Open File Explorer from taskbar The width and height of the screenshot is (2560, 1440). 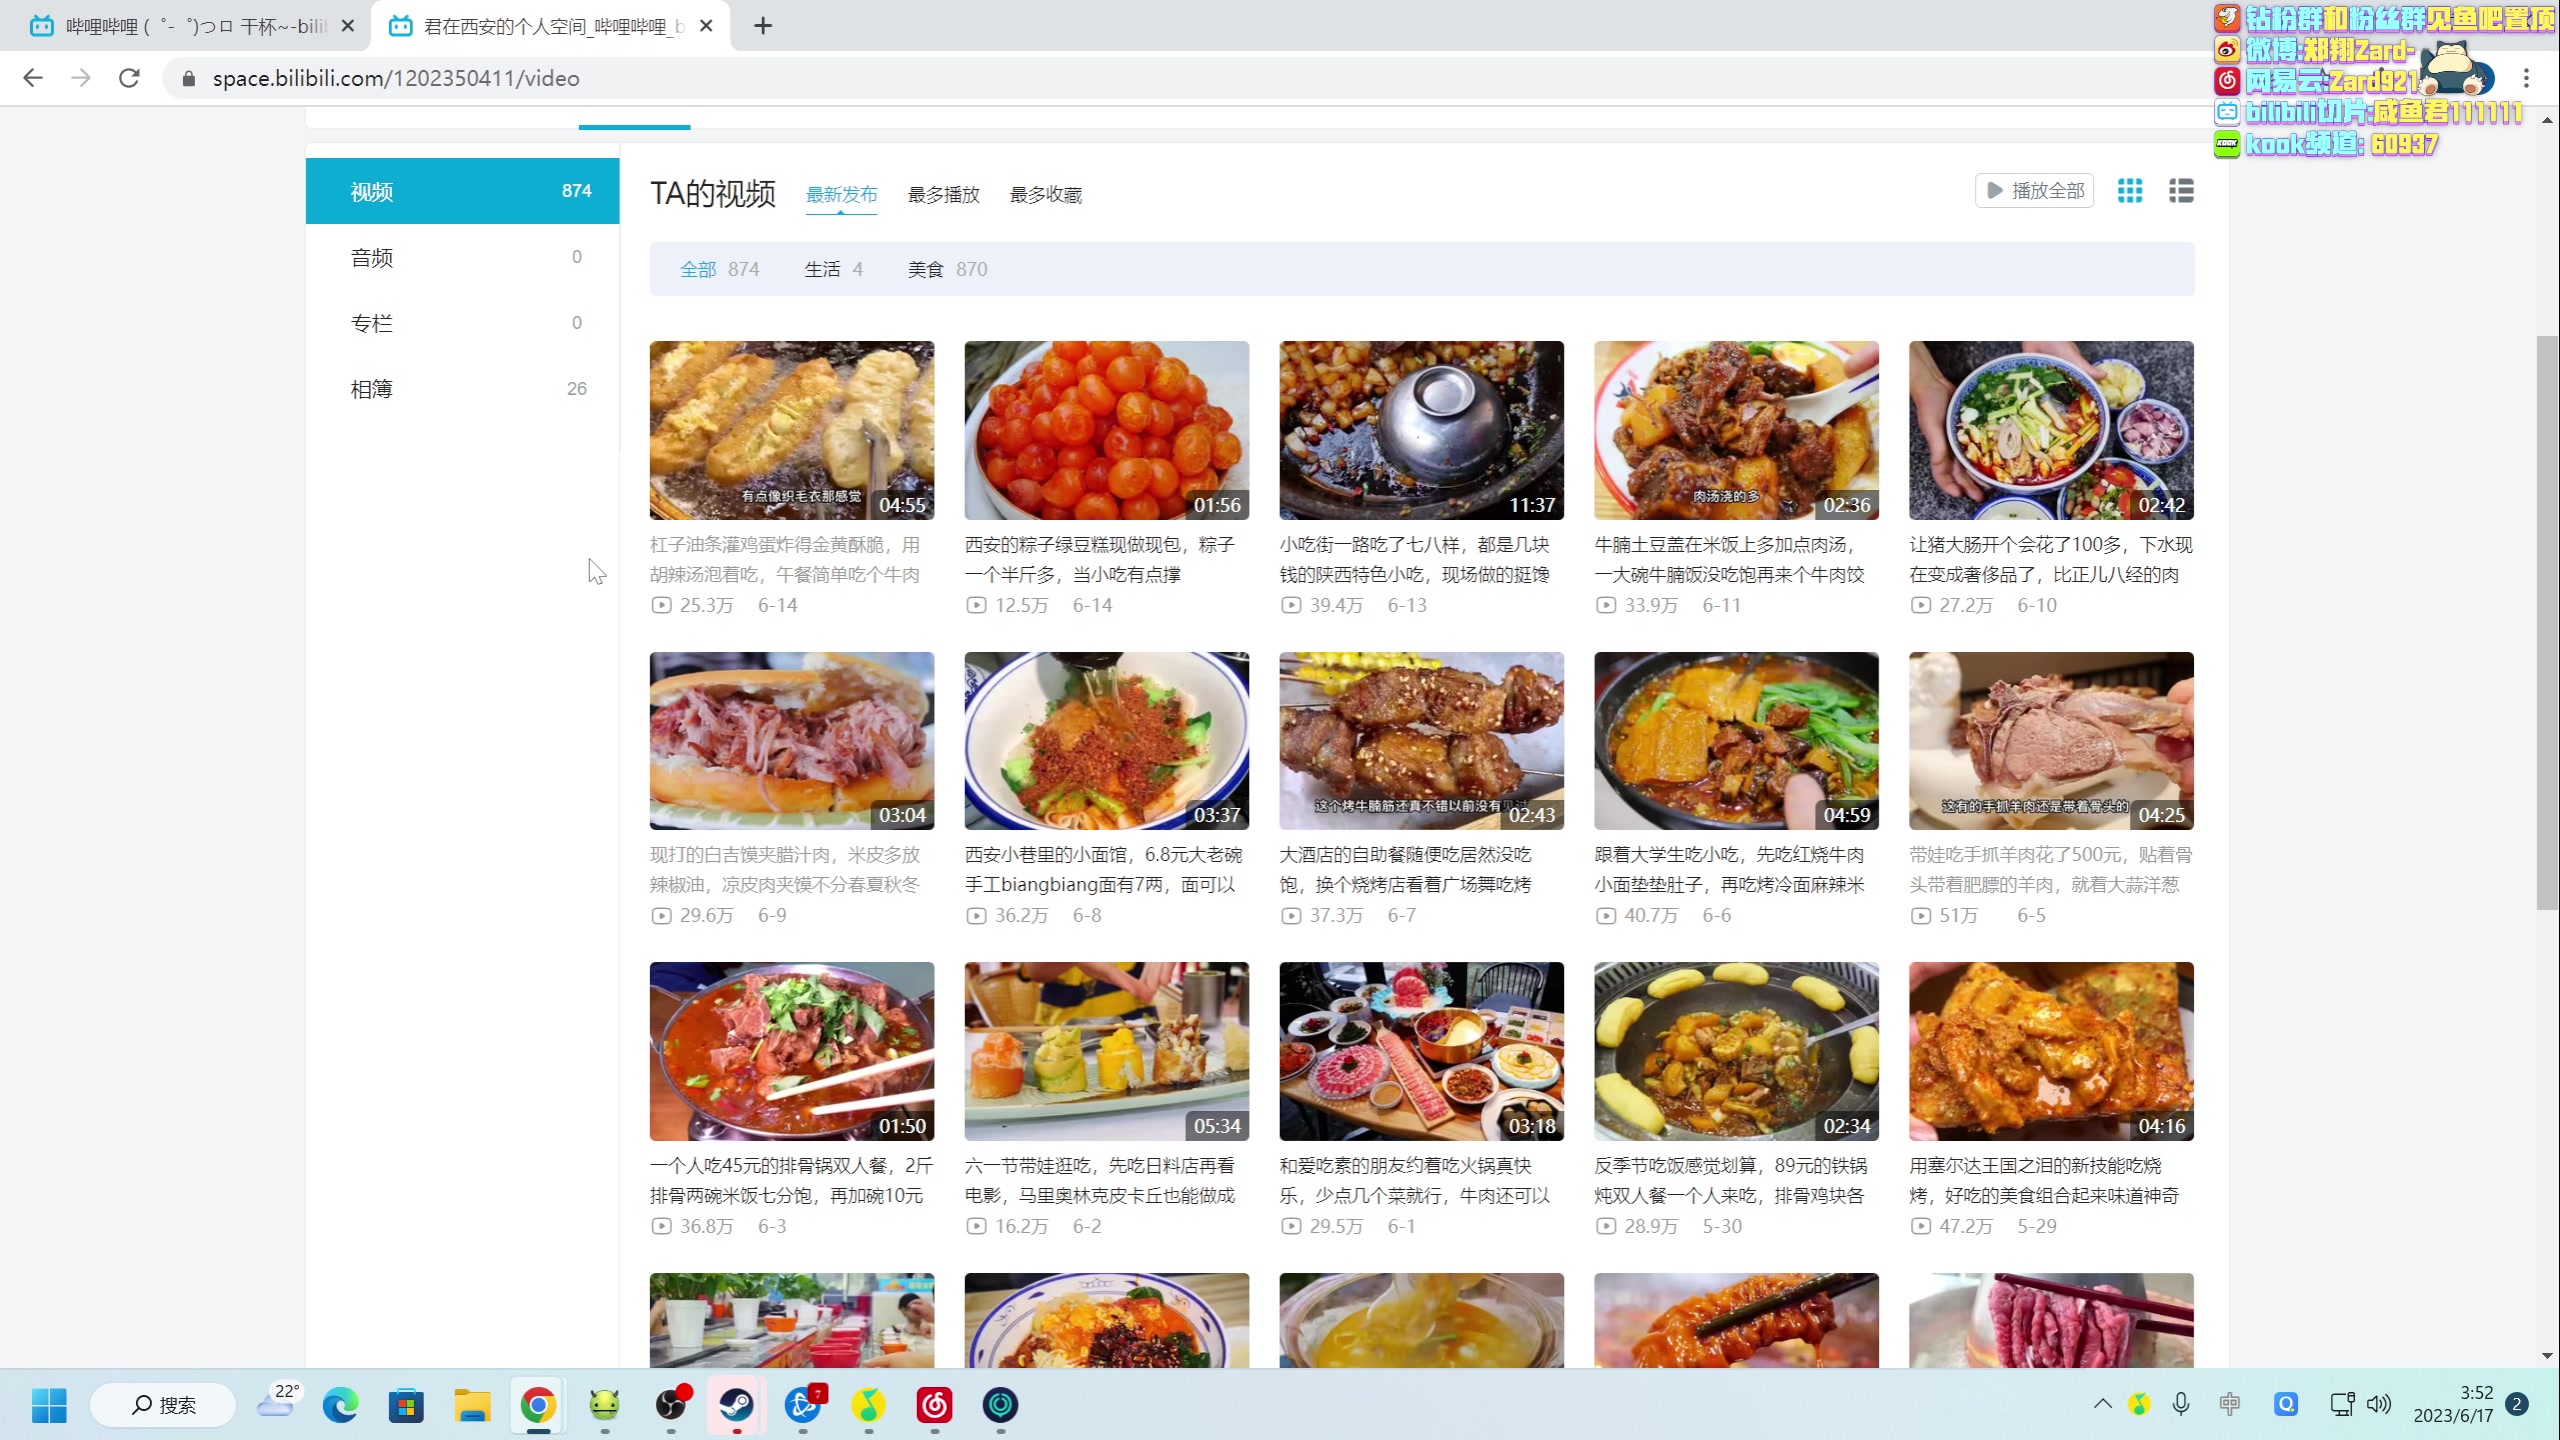coord(472,1405)
